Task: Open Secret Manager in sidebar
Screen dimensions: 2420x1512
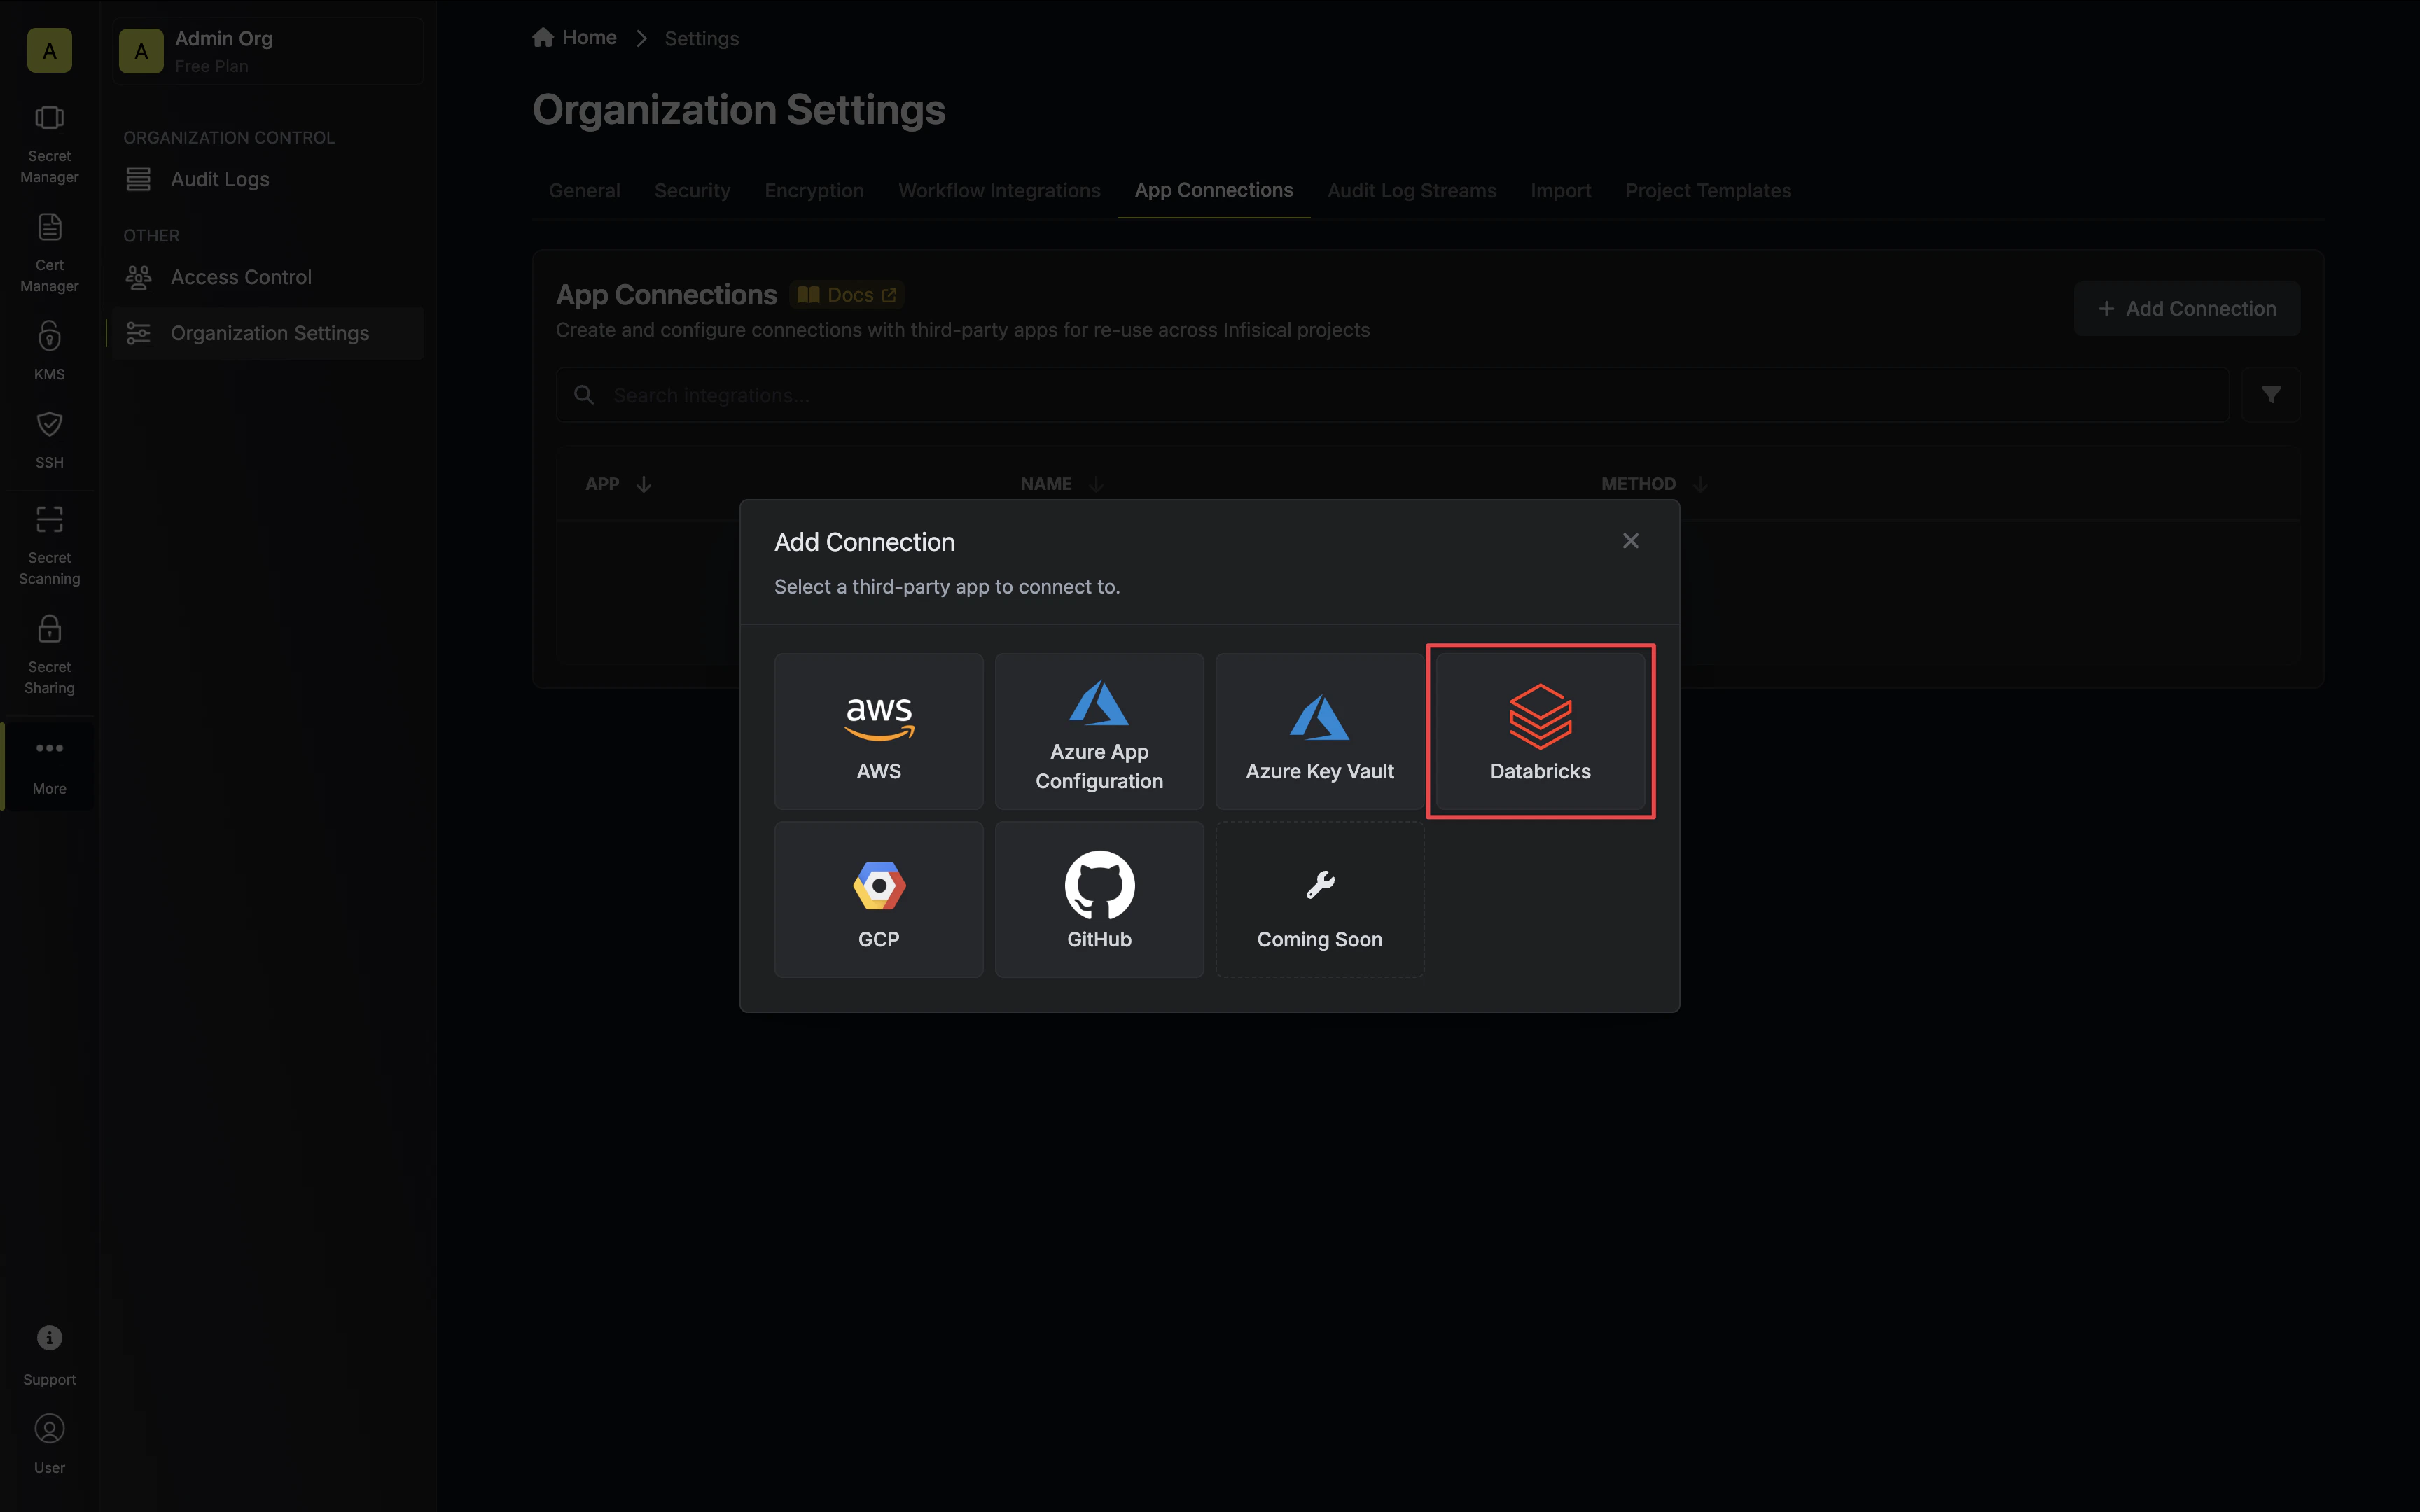Action: click(49, 145)
